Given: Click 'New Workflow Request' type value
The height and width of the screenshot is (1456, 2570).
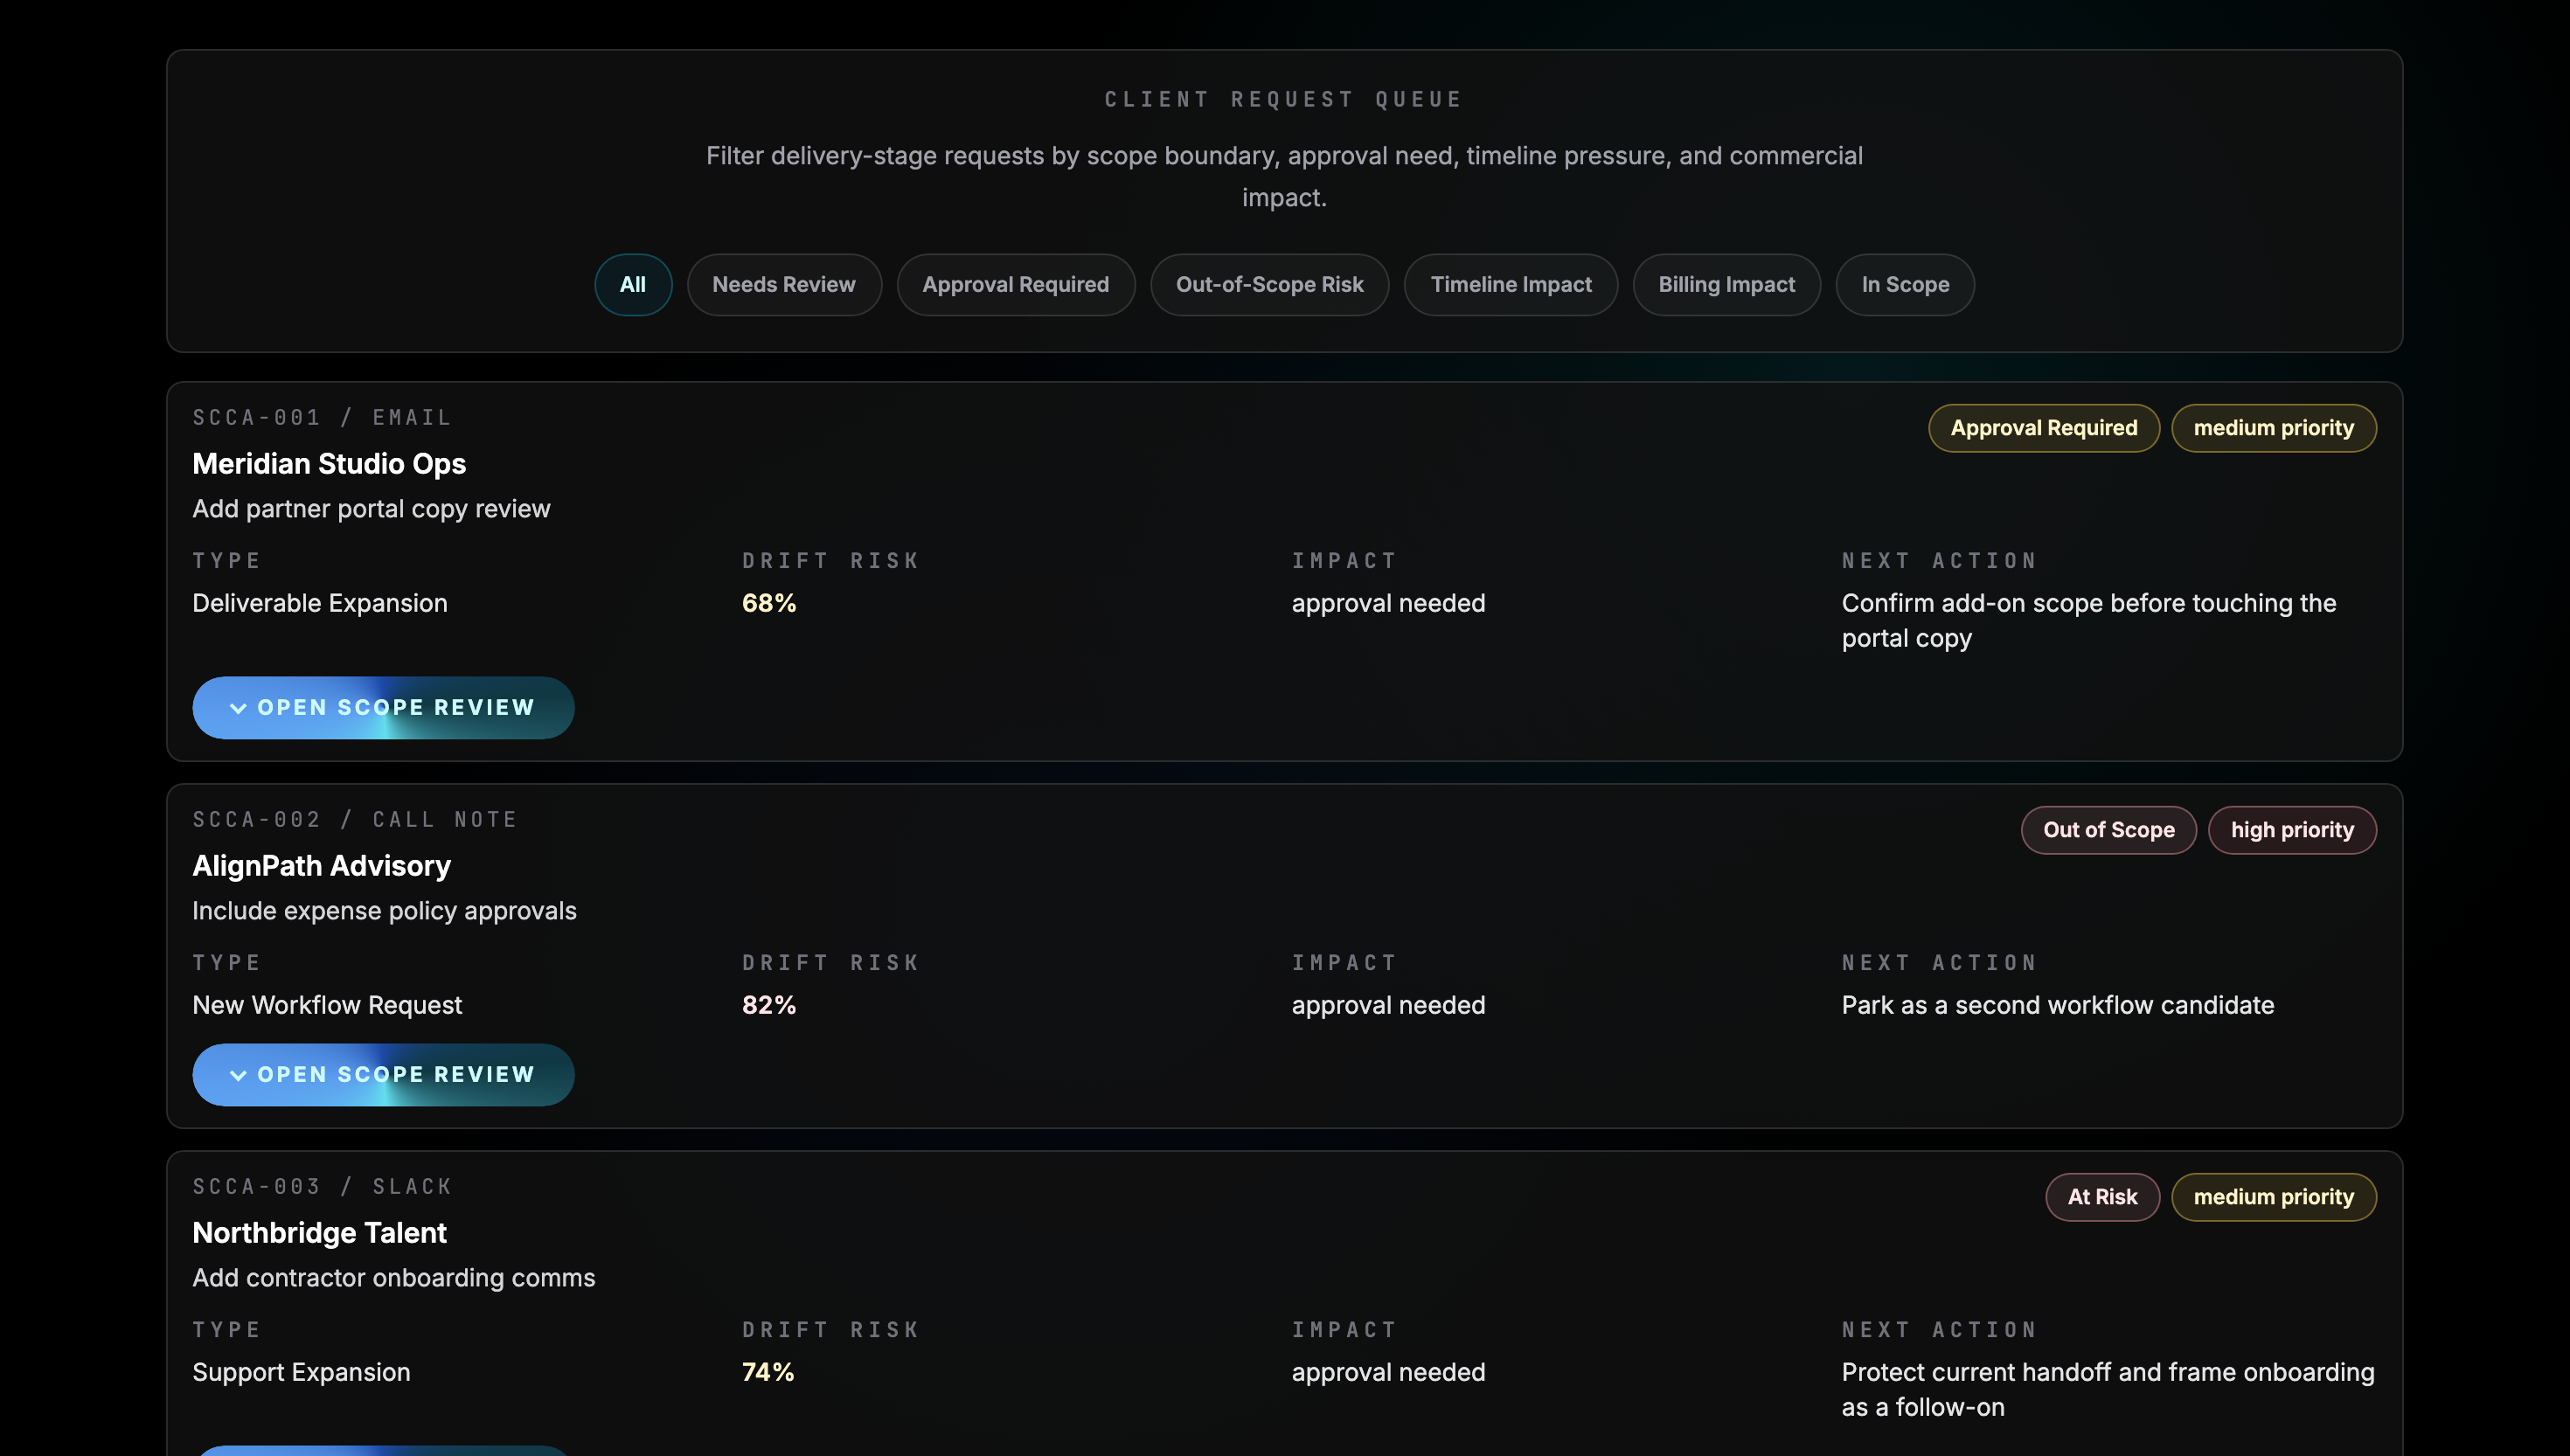Looking at the screenshot, I should pyautogui.click(x=327, y=1005).
